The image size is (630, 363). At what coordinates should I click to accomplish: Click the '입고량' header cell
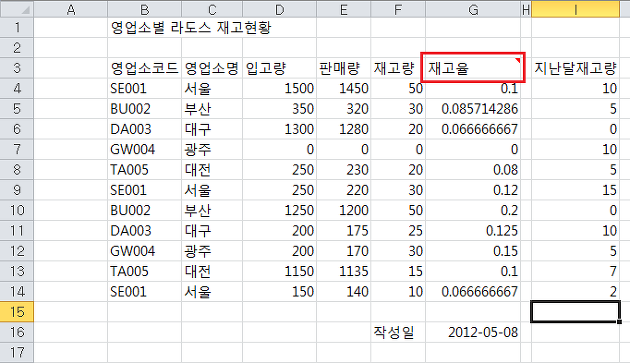[280, 68]
